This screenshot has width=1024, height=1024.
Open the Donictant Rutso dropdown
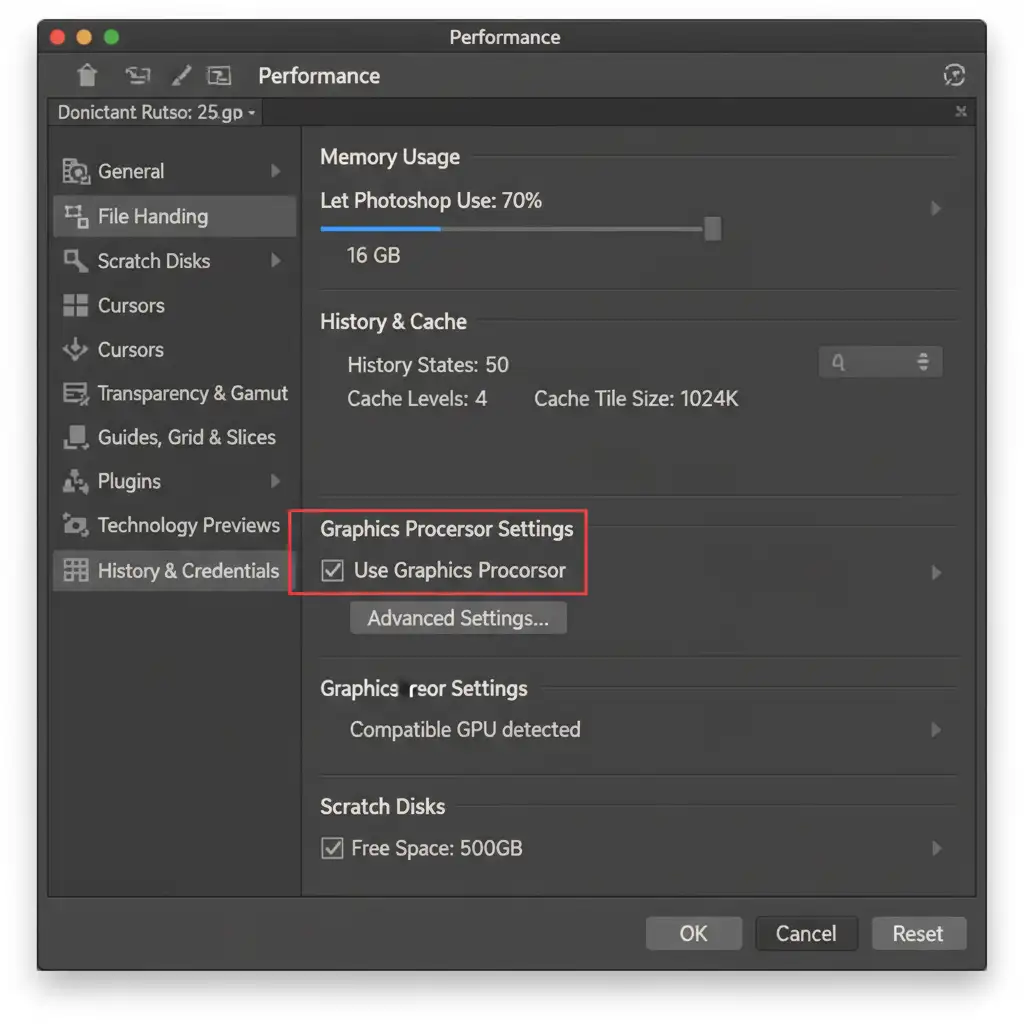(156, 113)
